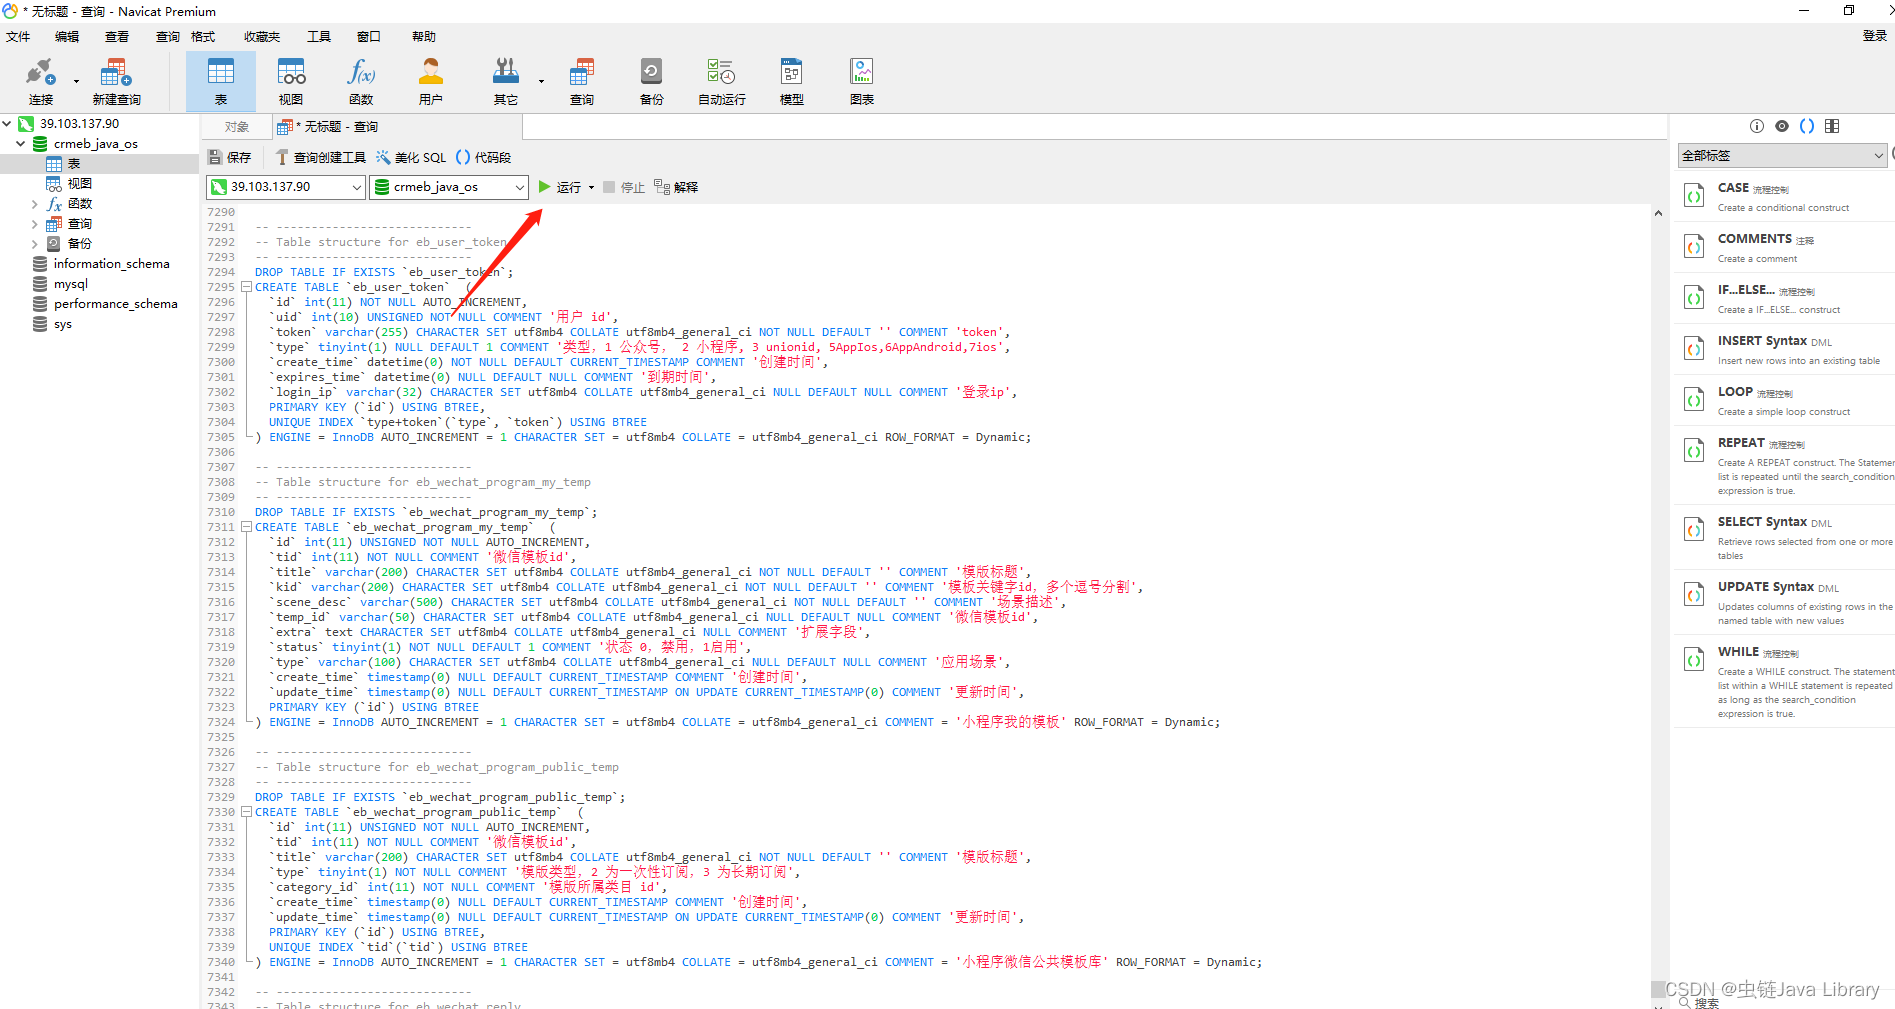The width and height of the screenshot is (1895, 1009).
Task: Open the 图表 charts toolbar icon
Action: [862, 81]
